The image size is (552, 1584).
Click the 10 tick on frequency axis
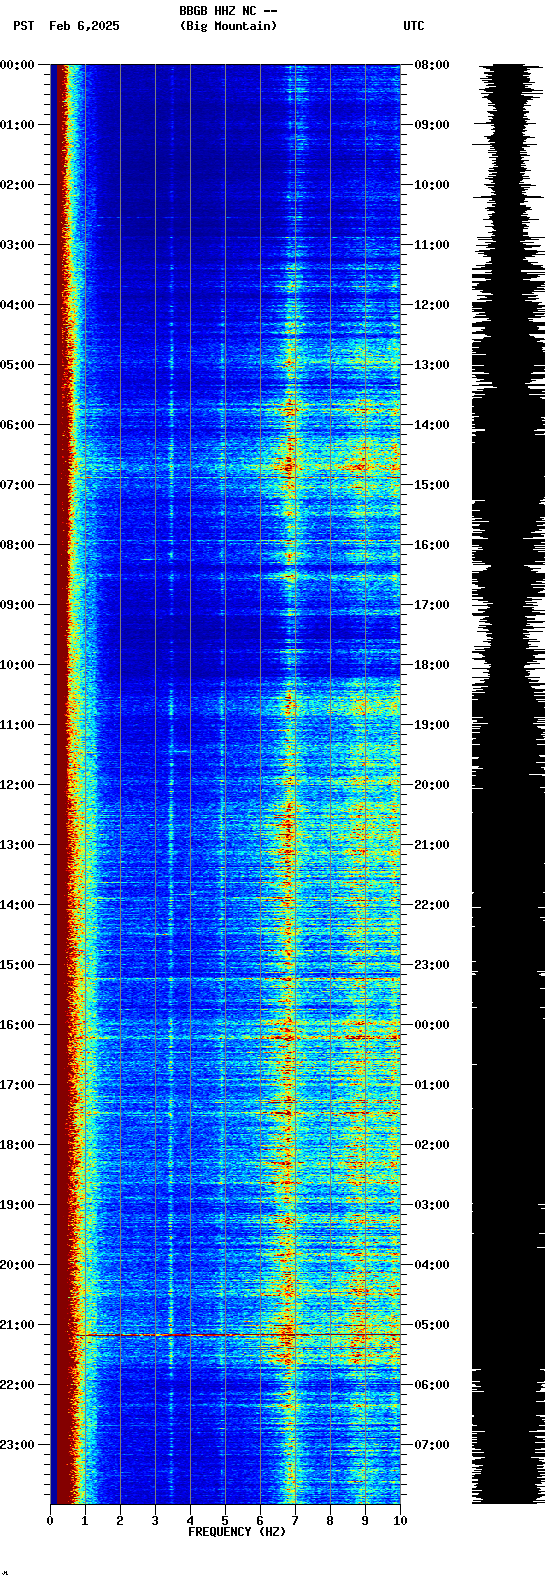pos(400,1521)
